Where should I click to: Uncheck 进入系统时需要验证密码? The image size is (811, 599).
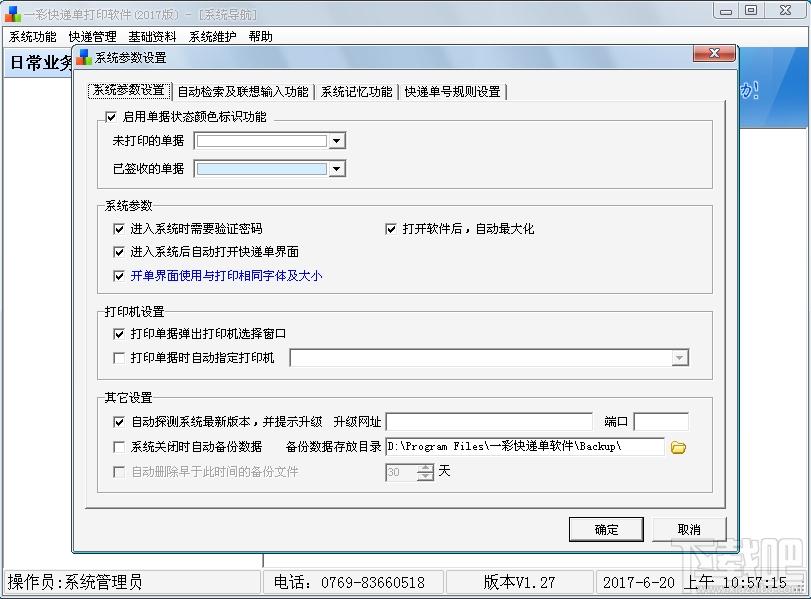coord(119,229)
